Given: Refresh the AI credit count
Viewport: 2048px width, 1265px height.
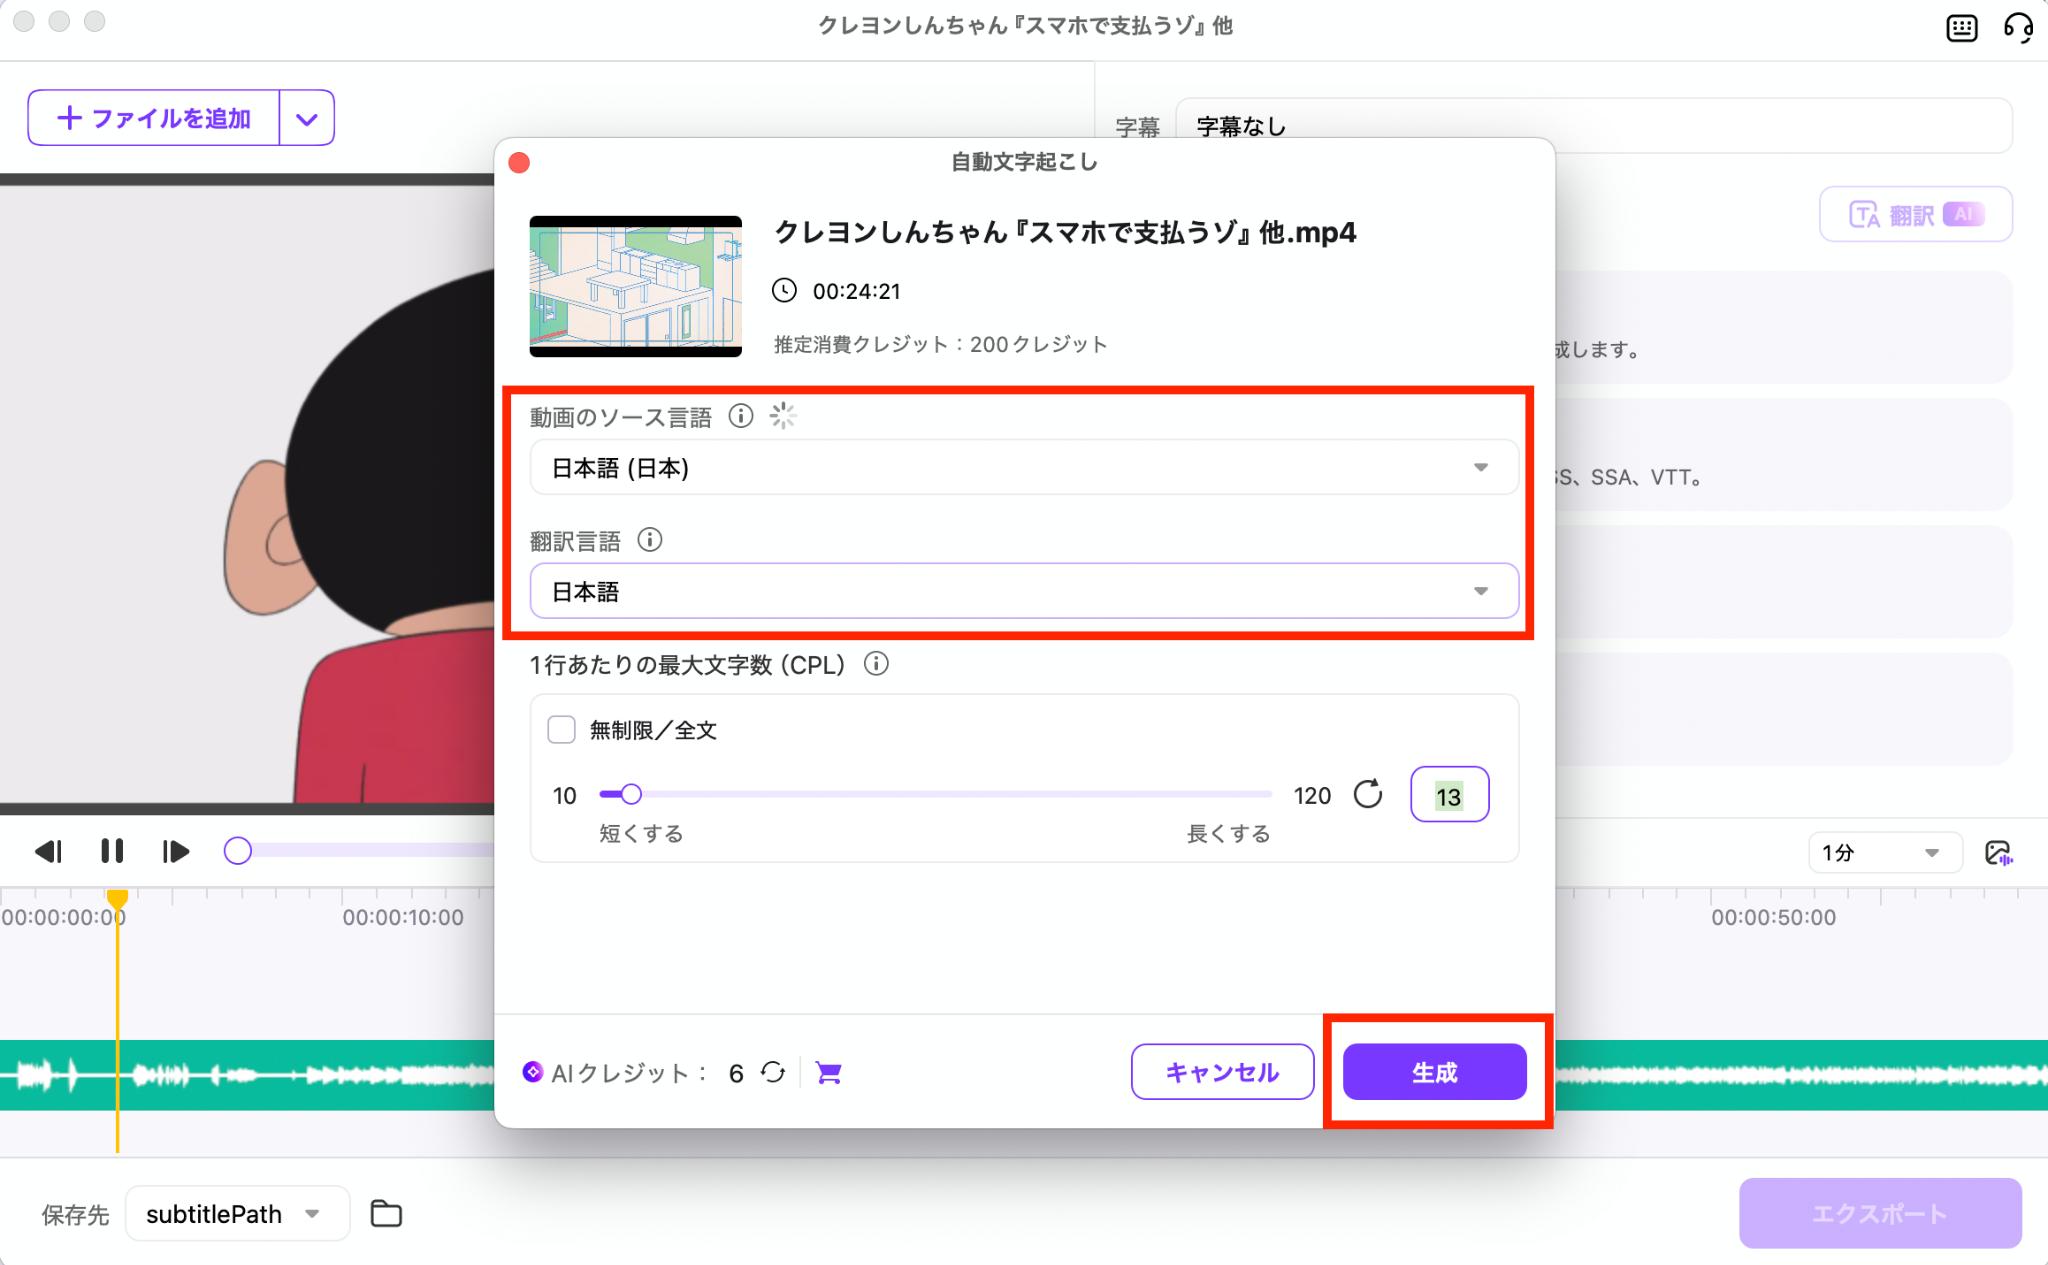Looking at the screenshot, I should coord(773,1073).
